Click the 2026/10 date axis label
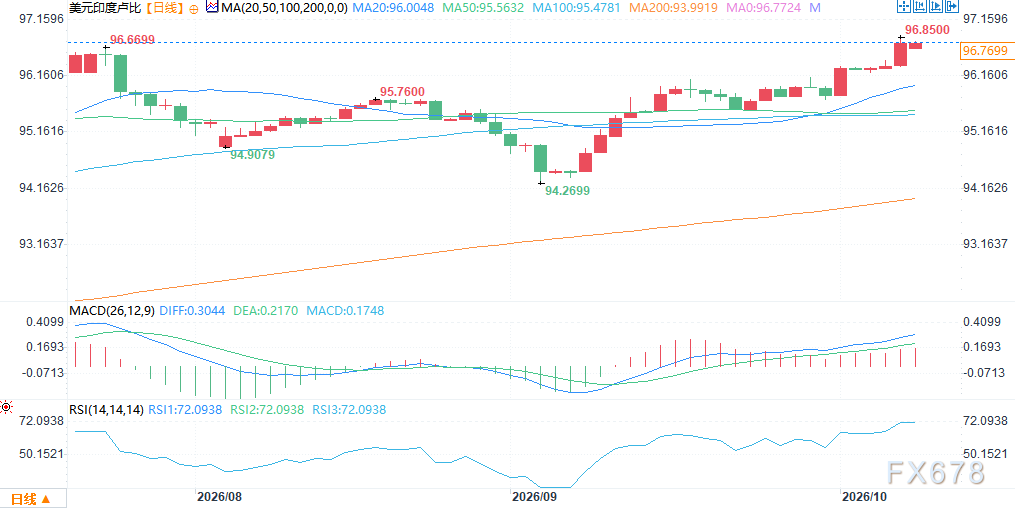 (864, 497)
